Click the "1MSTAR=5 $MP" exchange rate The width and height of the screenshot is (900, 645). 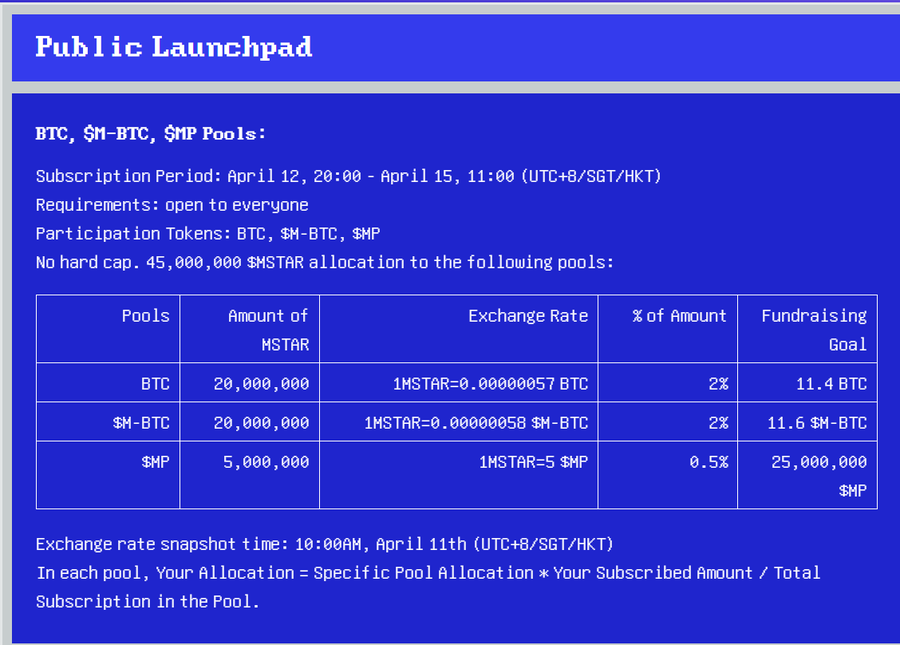pyautogui.click(x=534, y=462)
